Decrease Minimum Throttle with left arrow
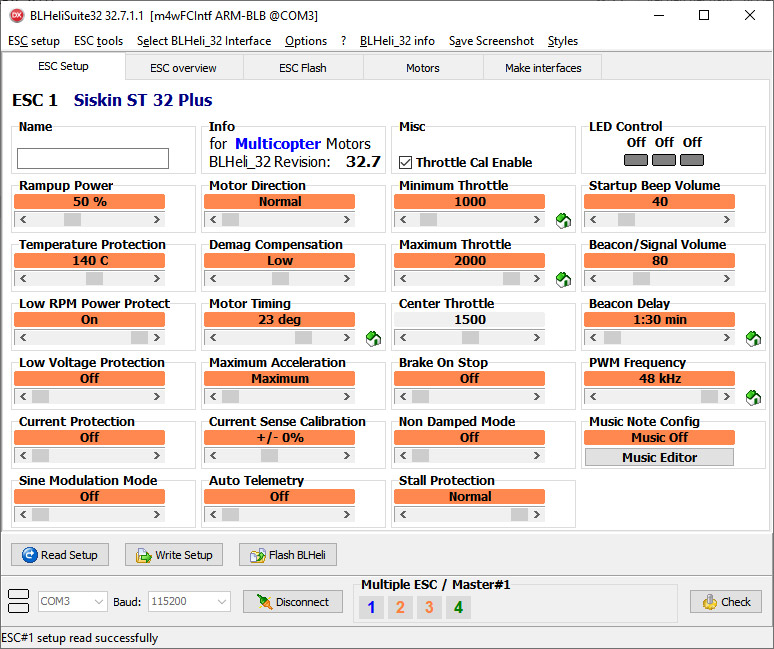The image size is (774, 649). (x=403, y=220)
